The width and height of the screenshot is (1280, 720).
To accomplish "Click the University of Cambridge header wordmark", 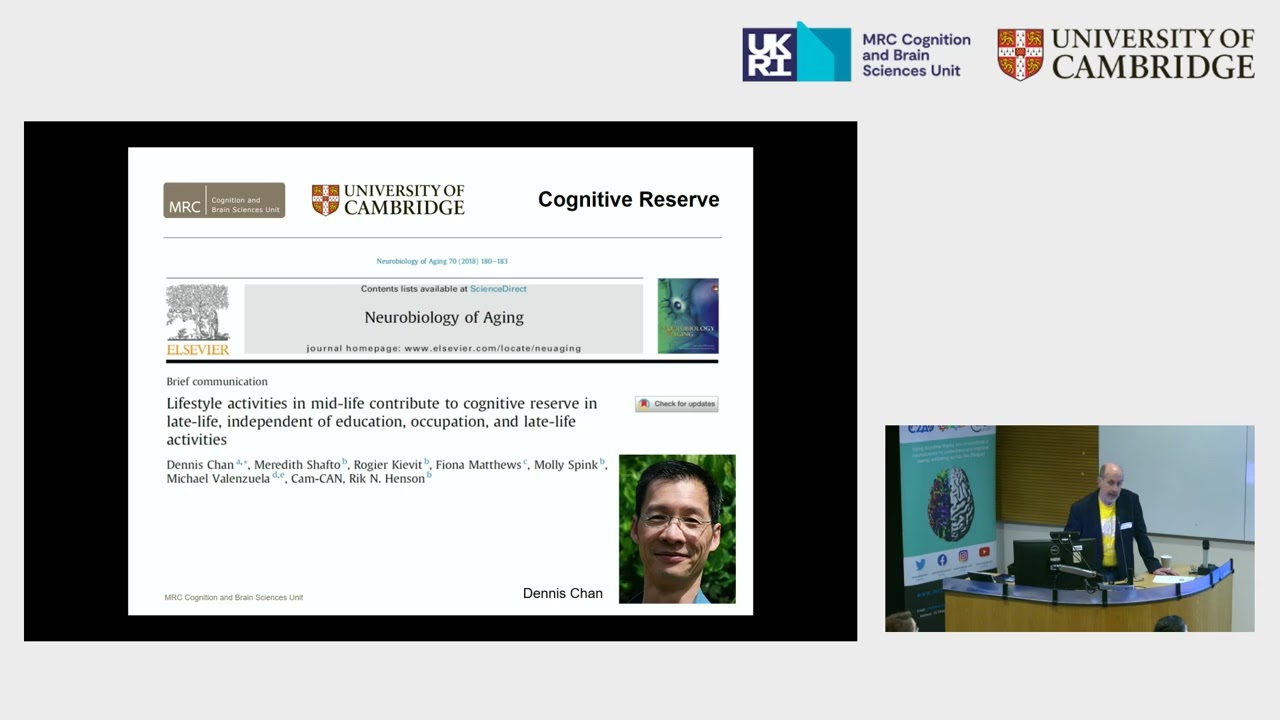I will tap(1153, 53).
